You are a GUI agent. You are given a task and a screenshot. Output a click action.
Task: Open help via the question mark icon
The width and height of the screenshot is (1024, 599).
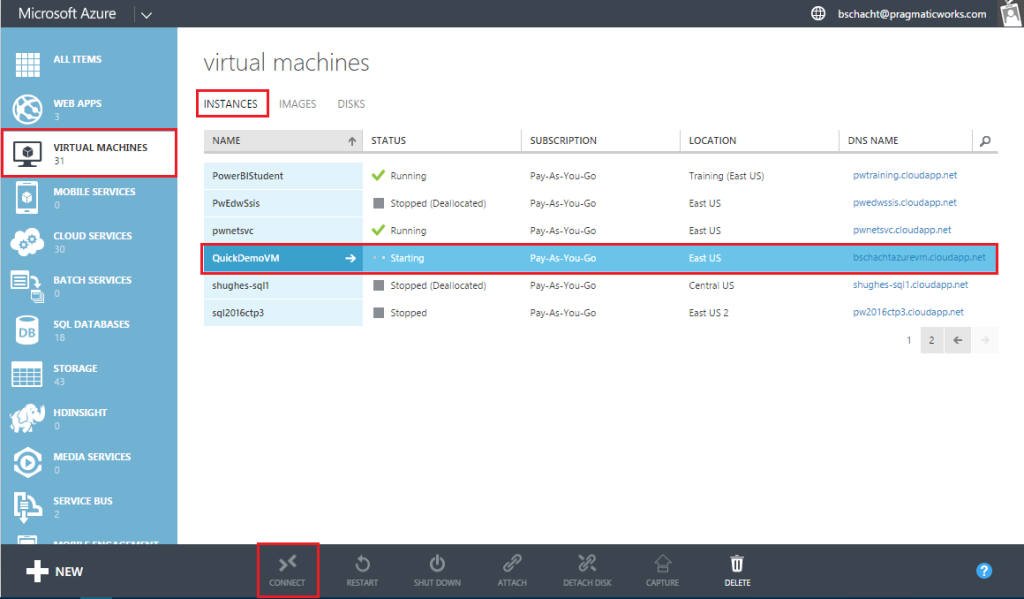(x=984, y=571)
